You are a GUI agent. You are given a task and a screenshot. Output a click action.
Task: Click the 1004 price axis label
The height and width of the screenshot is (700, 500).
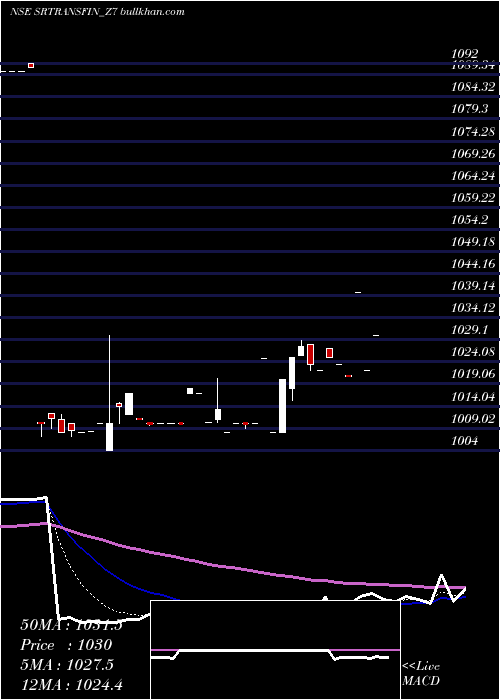[x=465, y=441]
